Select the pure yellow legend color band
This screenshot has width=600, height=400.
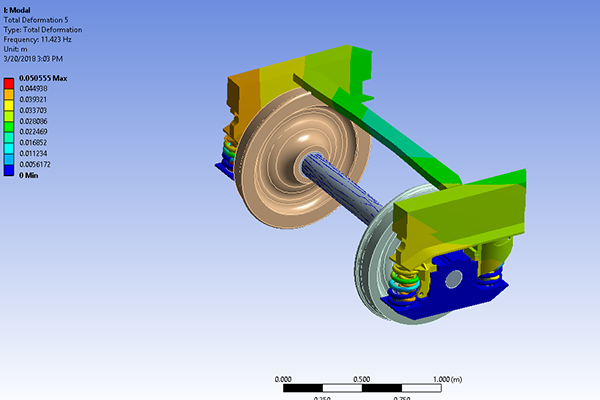click(x=9, y=105)
